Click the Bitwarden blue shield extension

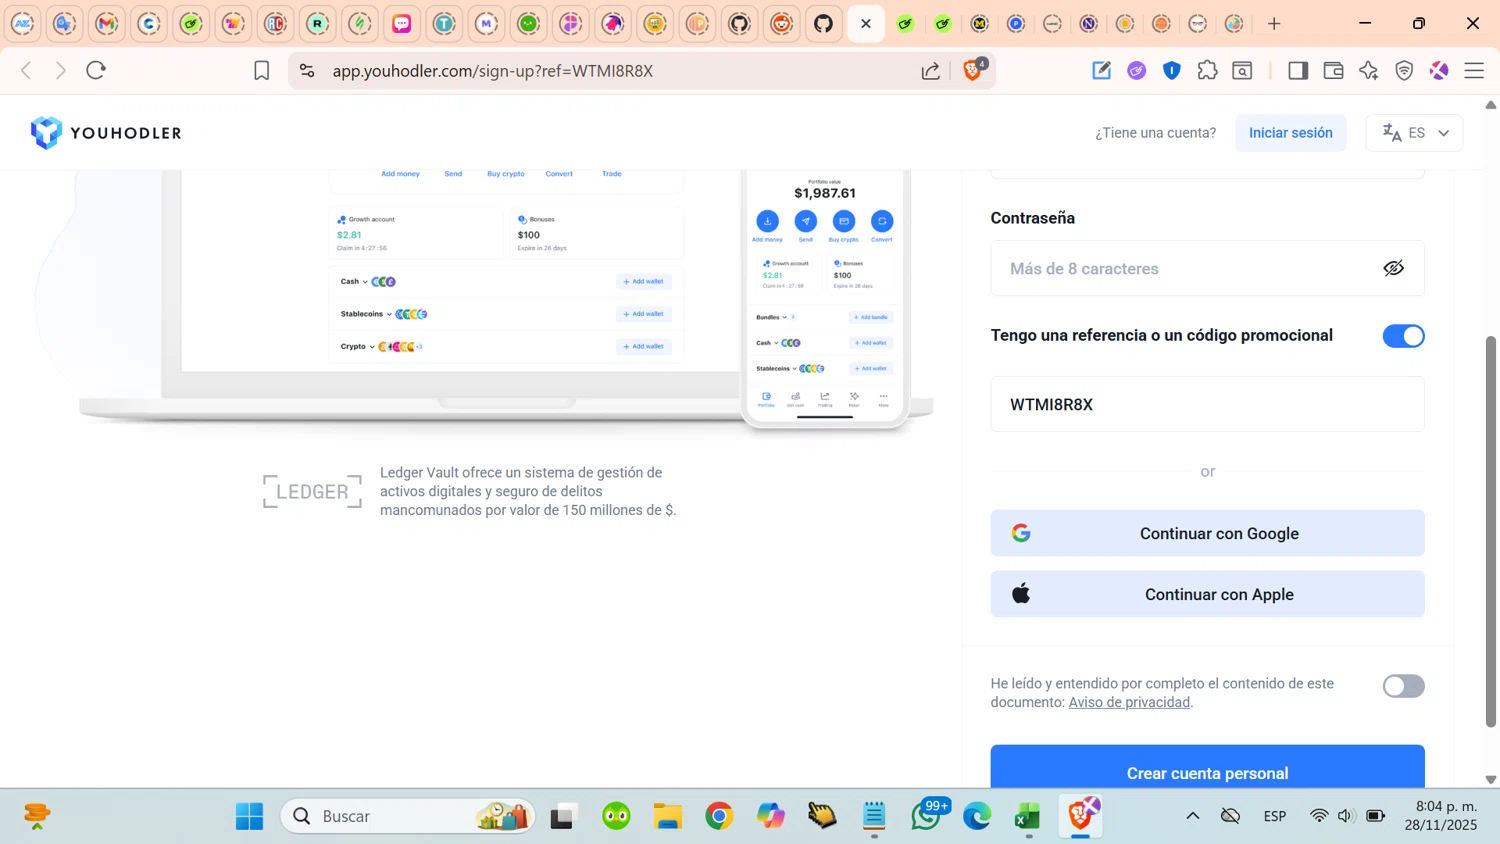click(x=1172, y=70)
